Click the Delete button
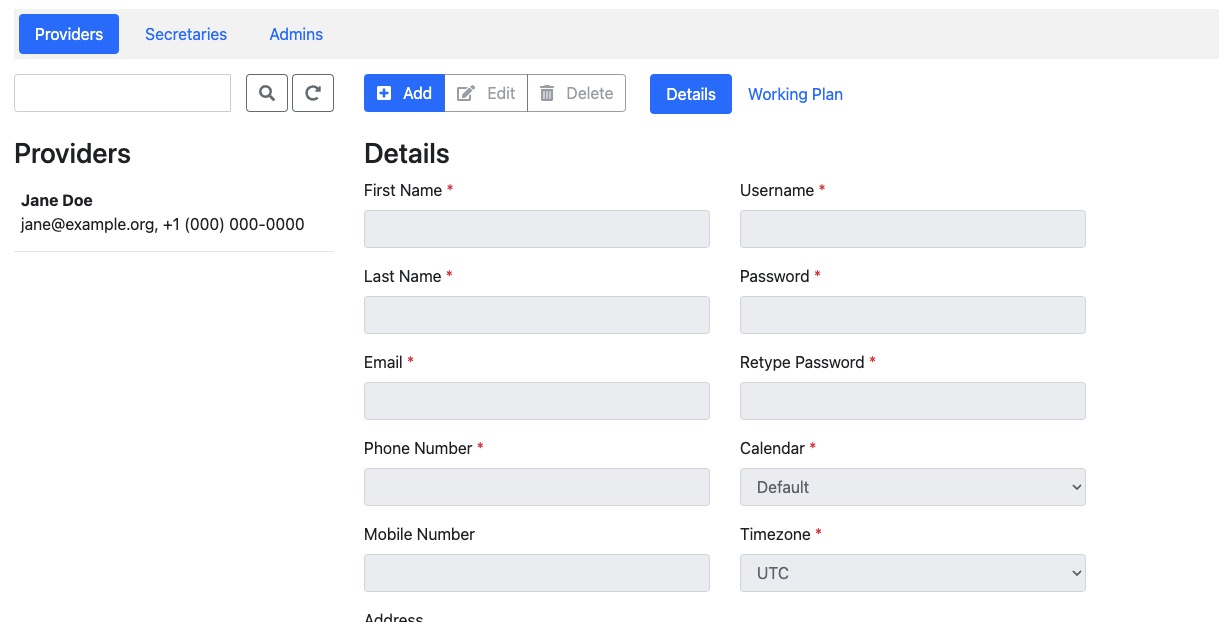The image size is (1219, 622). [x=576, y=92]
